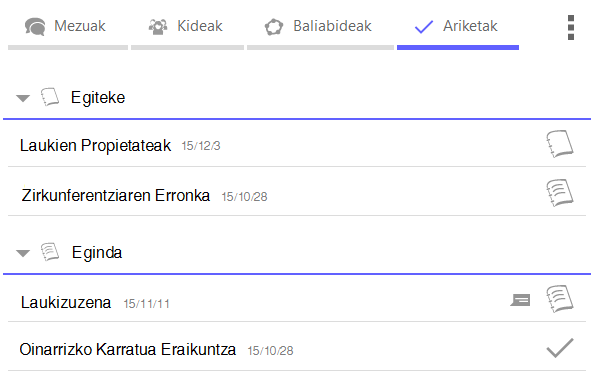
Task: Collapse the Eginda section arrow
Action: 23,253
